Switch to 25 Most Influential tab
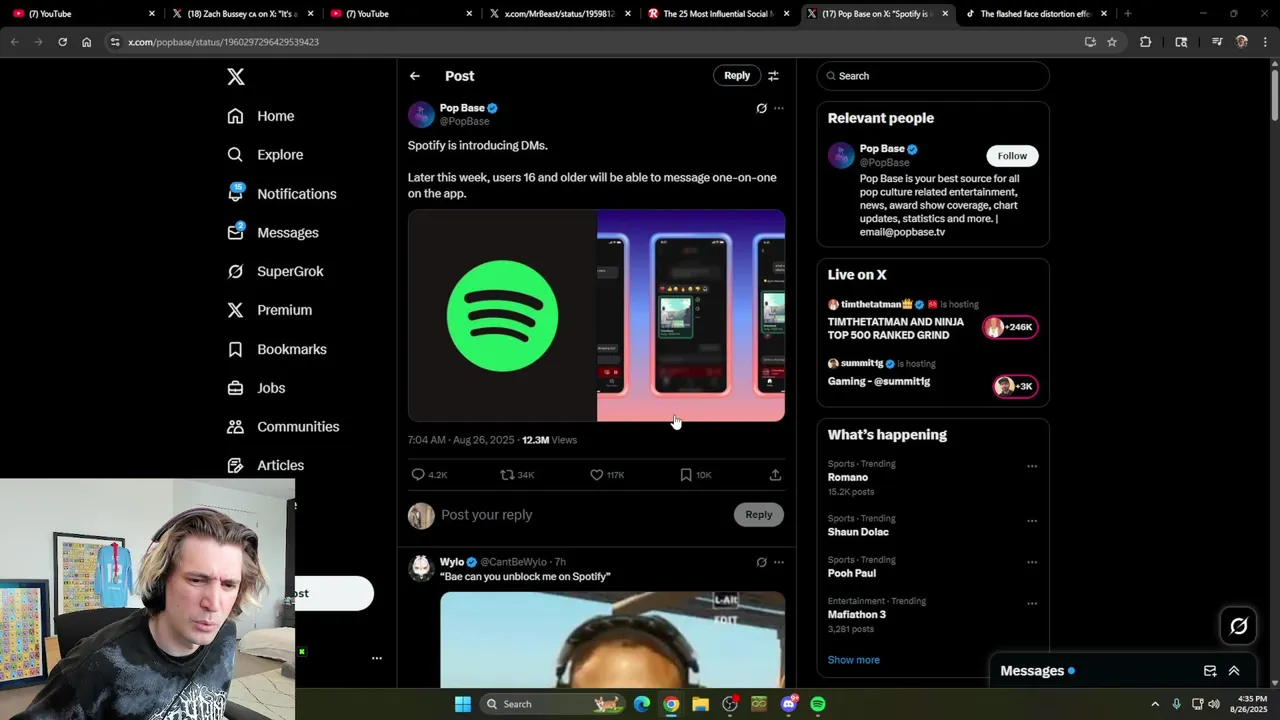Viewport: 1280px width, 720px height. click(x=718, y=14)
